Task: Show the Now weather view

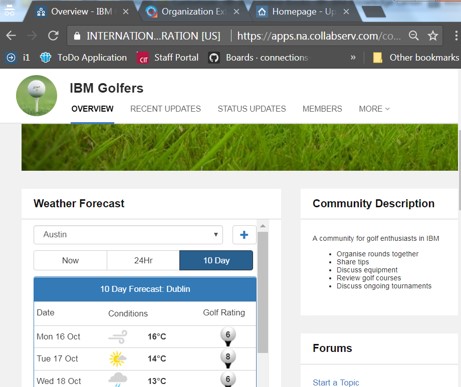Action: tap(70, 260)
